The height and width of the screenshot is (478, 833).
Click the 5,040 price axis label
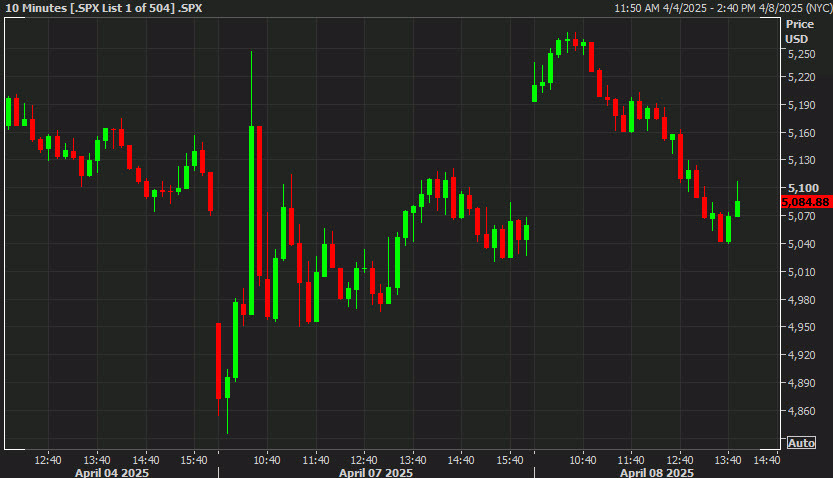point(802,244)
